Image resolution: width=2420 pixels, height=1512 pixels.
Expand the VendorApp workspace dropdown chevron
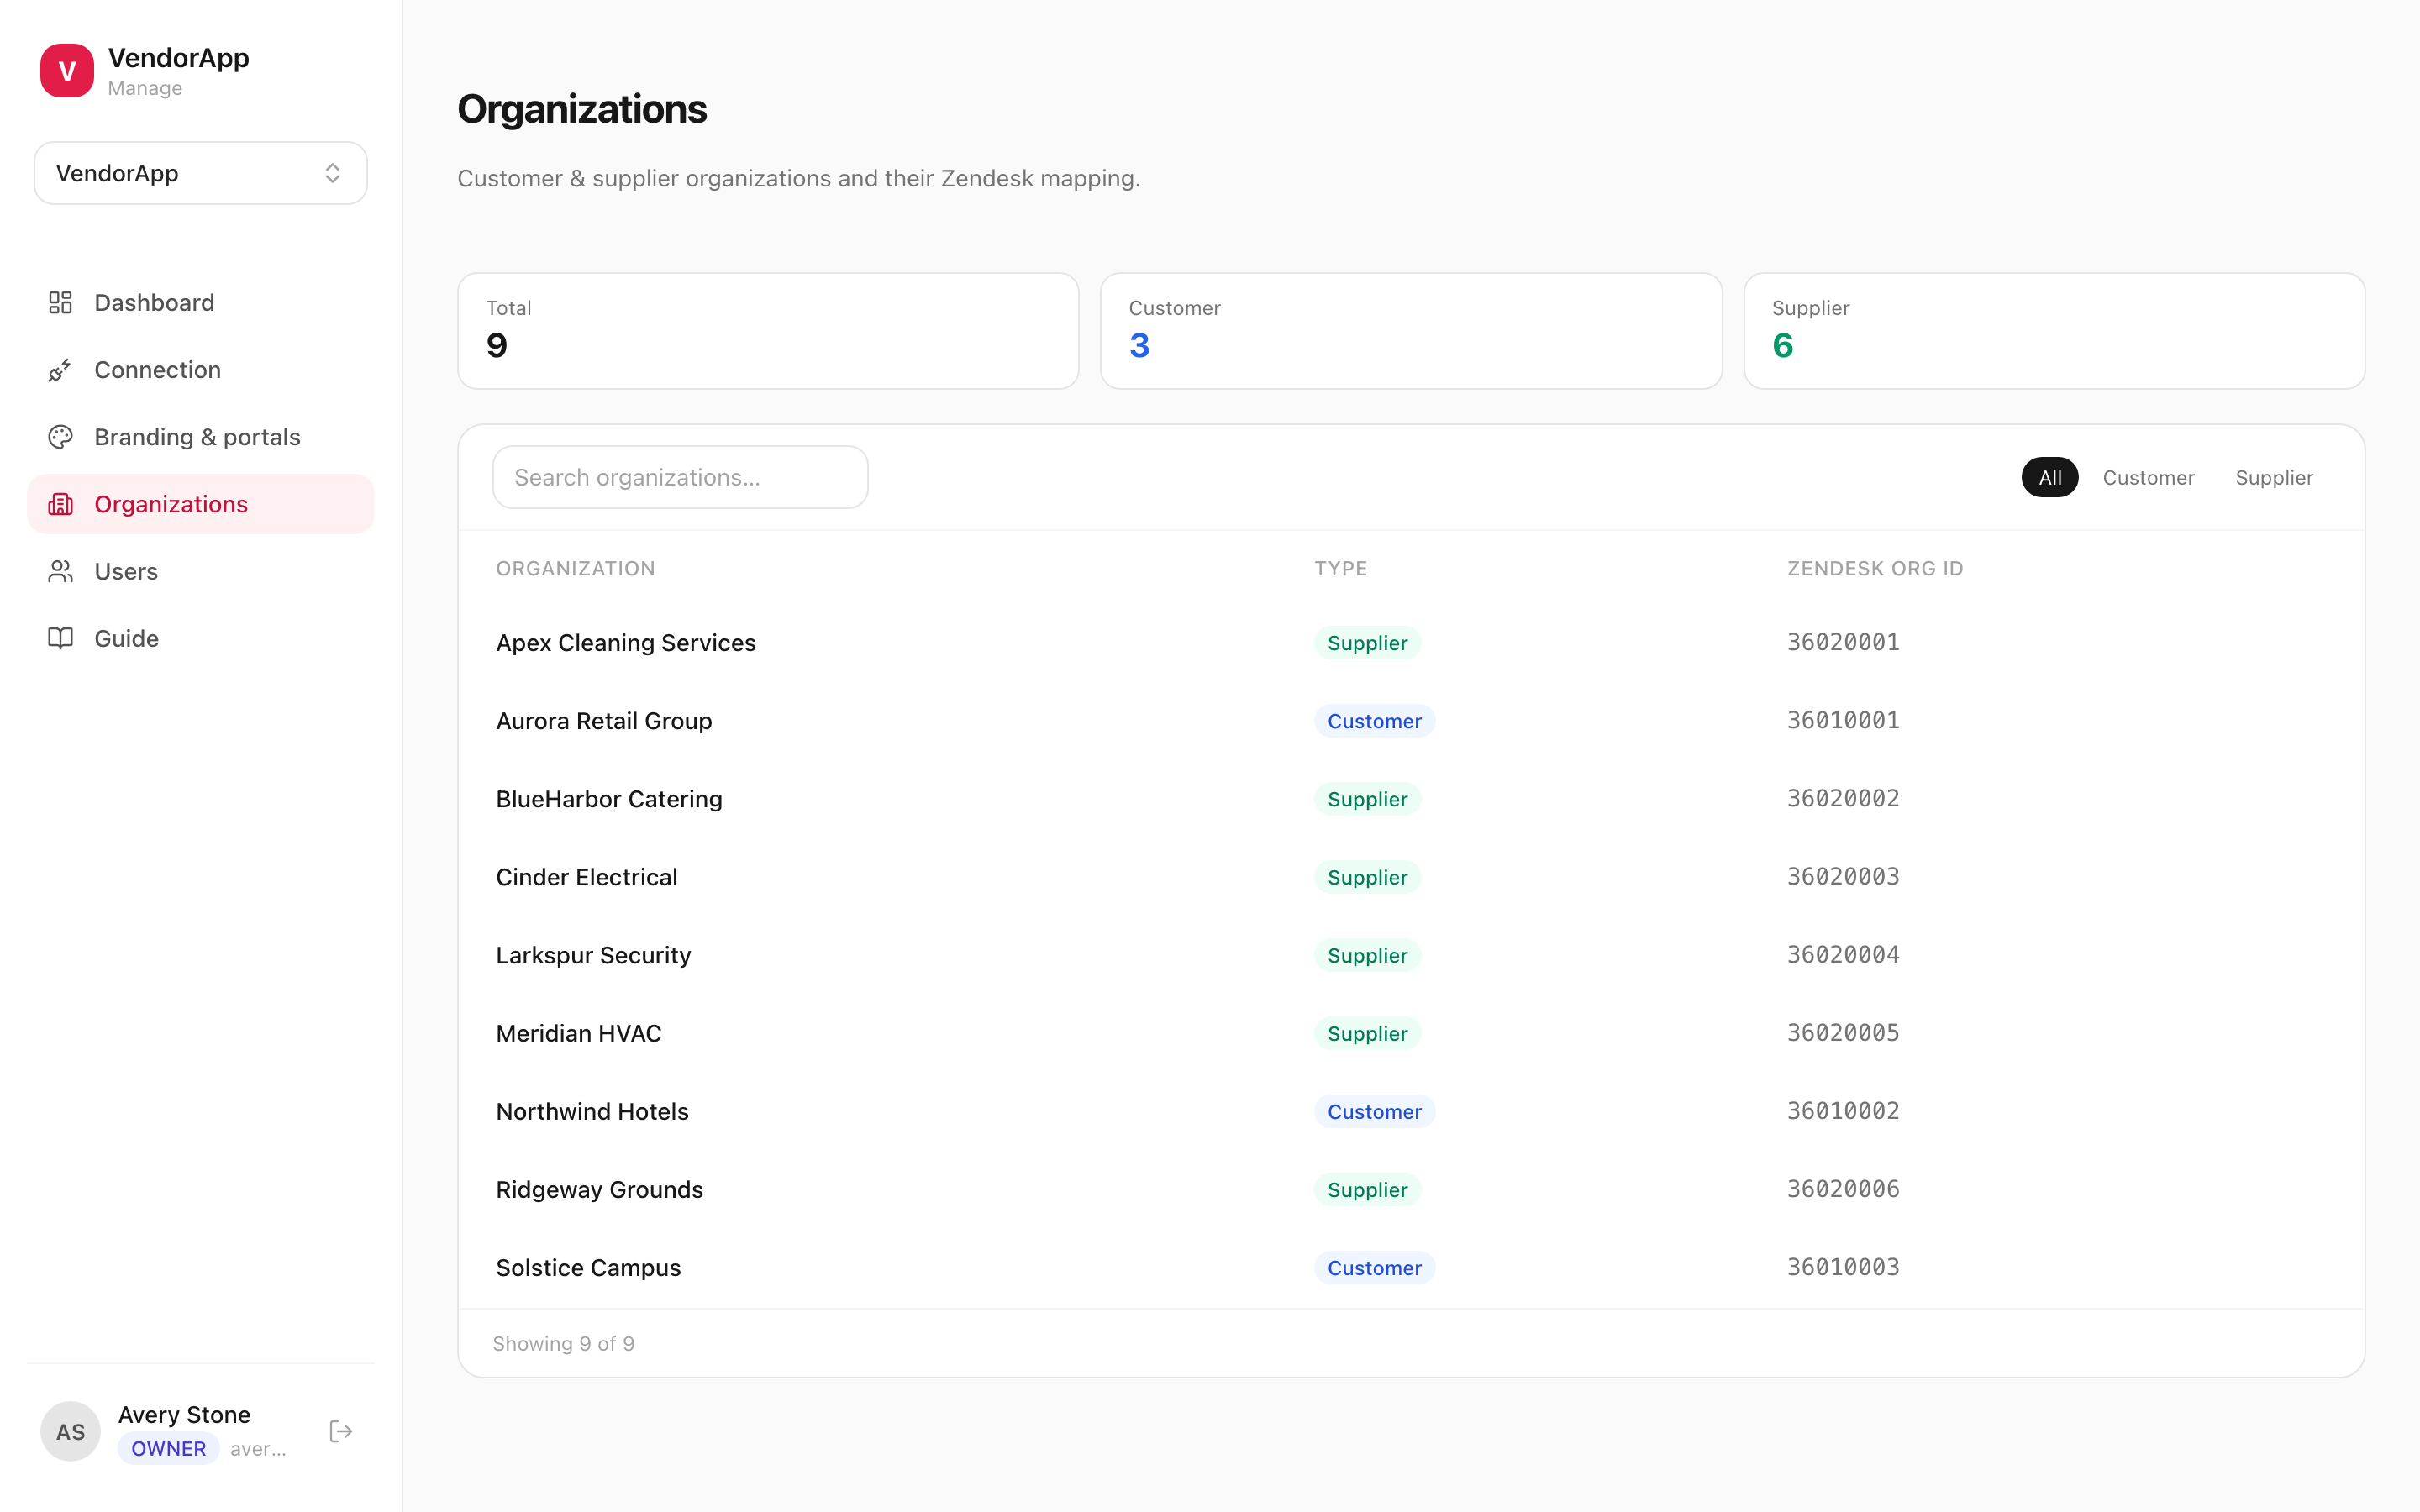(x=333, y=173)
